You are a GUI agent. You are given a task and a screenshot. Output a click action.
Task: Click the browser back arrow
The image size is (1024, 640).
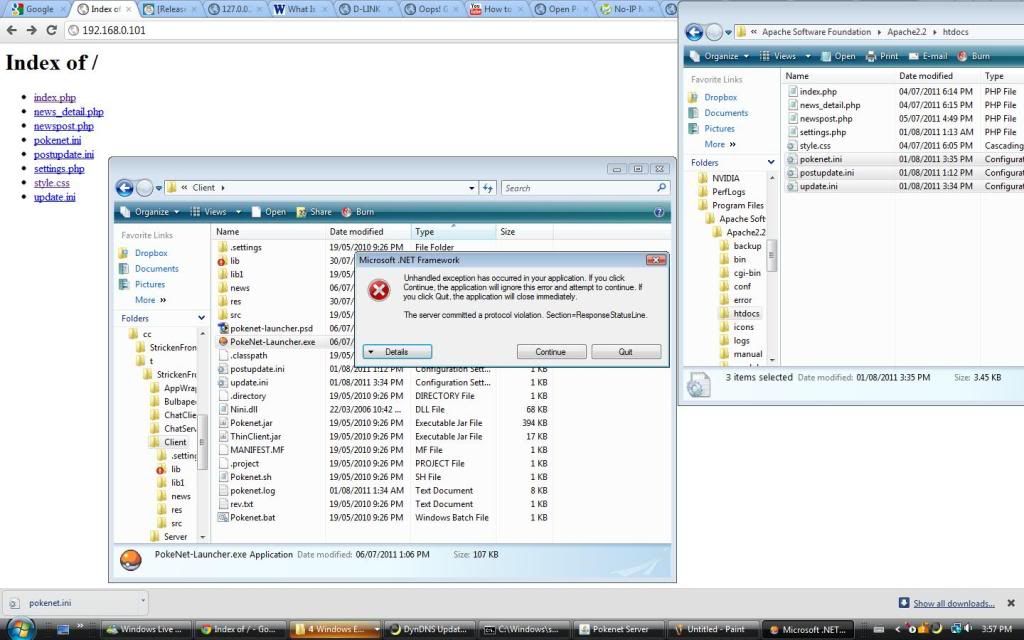point(11,30)
